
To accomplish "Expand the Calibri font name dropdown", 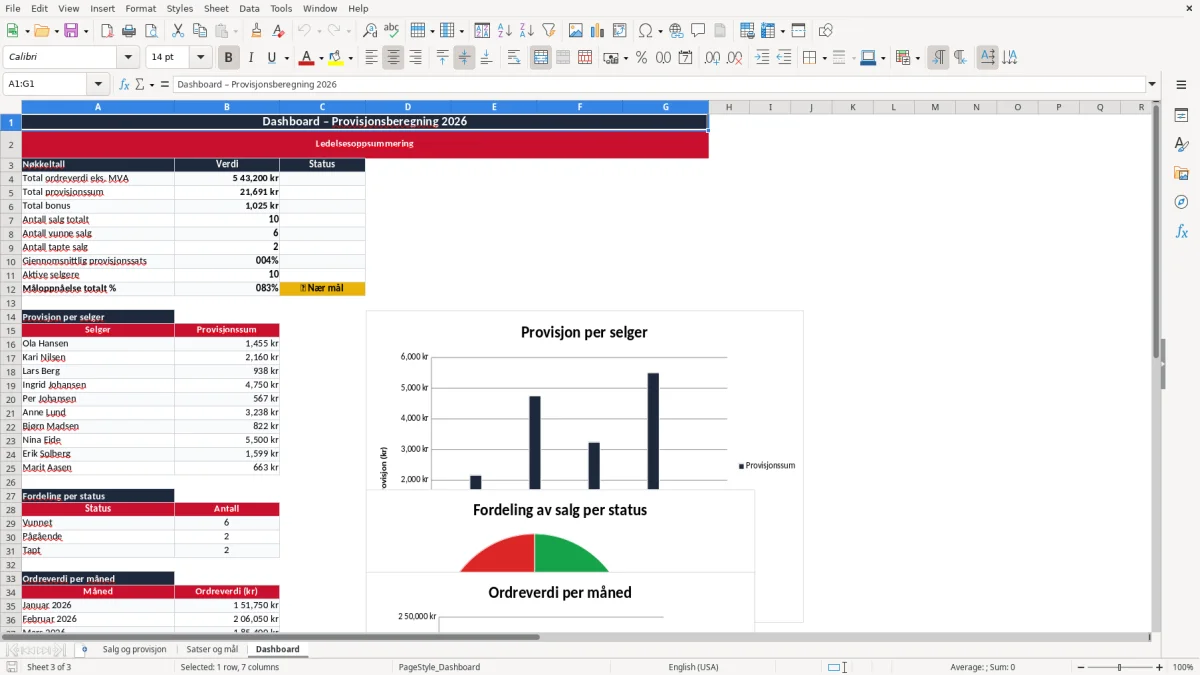I will [x=128, y=58].
